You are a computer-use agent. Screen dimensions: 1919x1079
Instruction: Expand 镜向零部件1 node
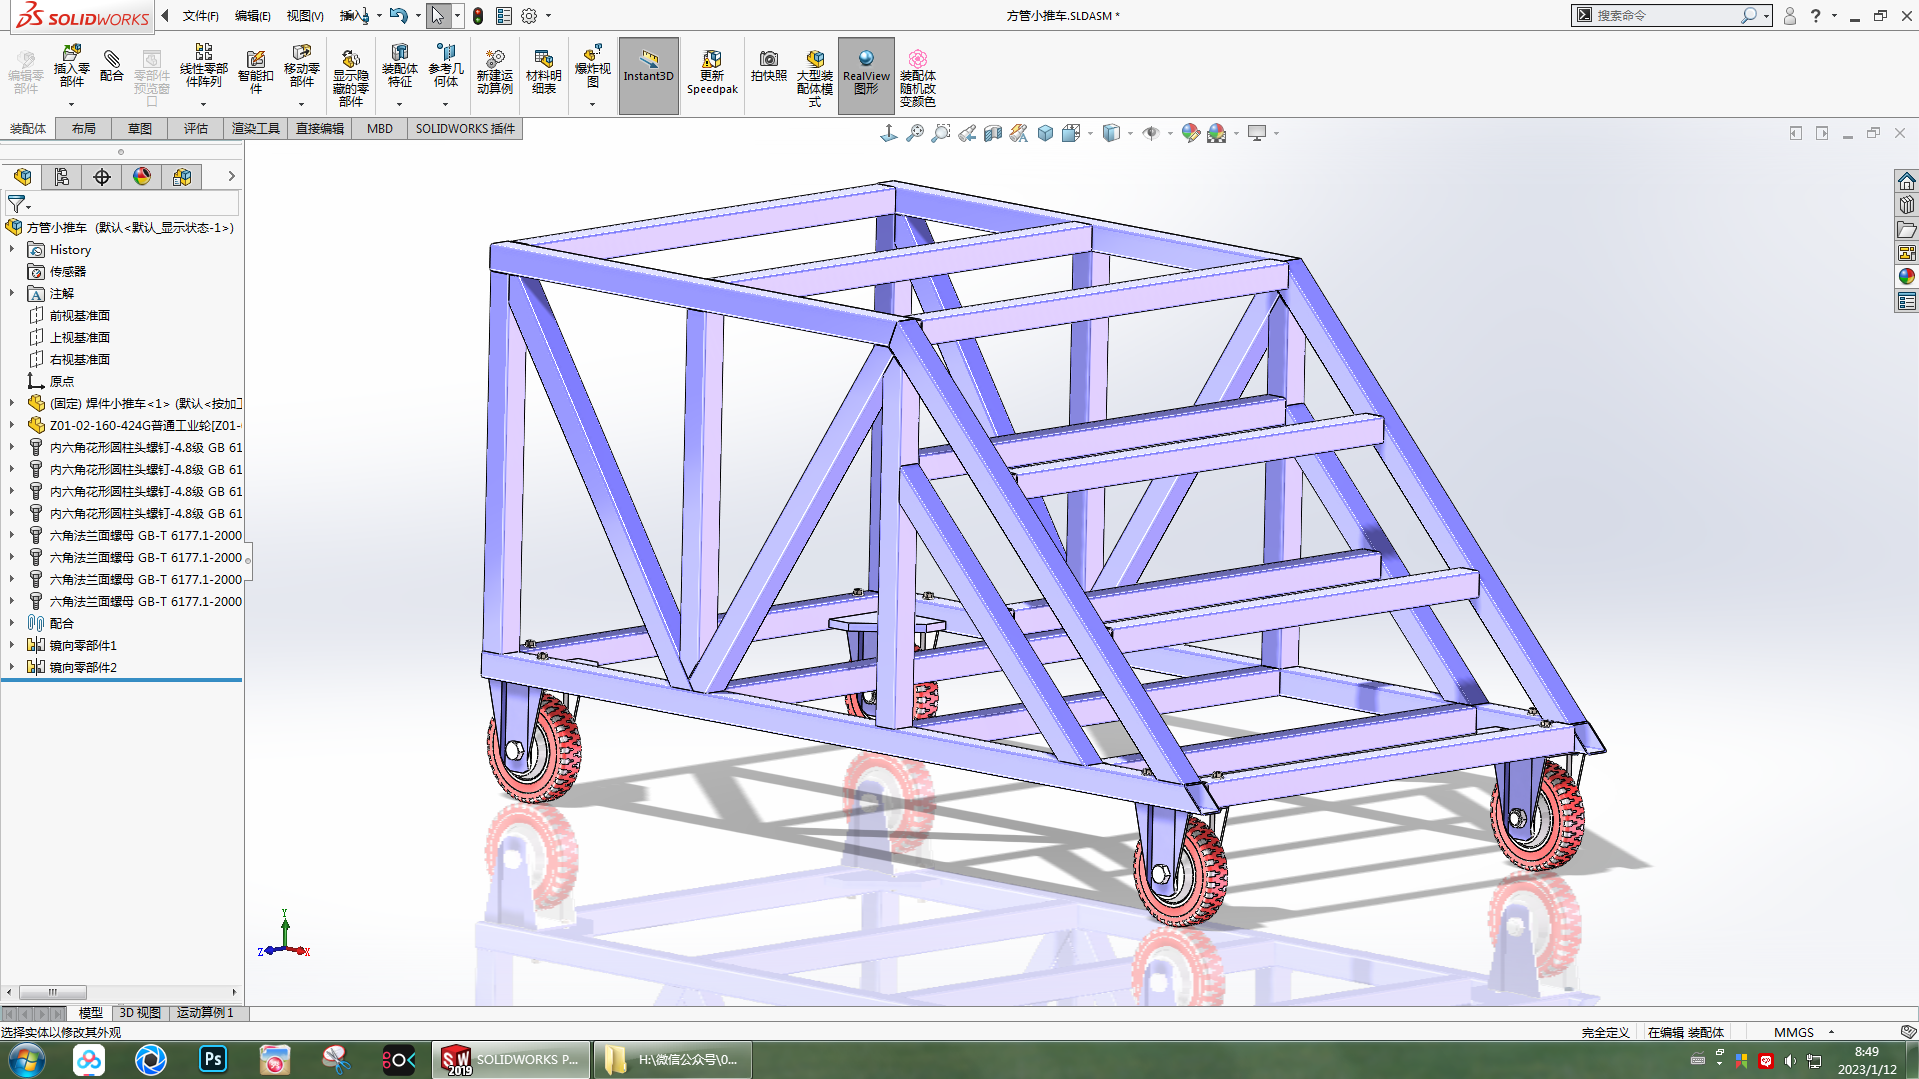(x=12, y=646)
